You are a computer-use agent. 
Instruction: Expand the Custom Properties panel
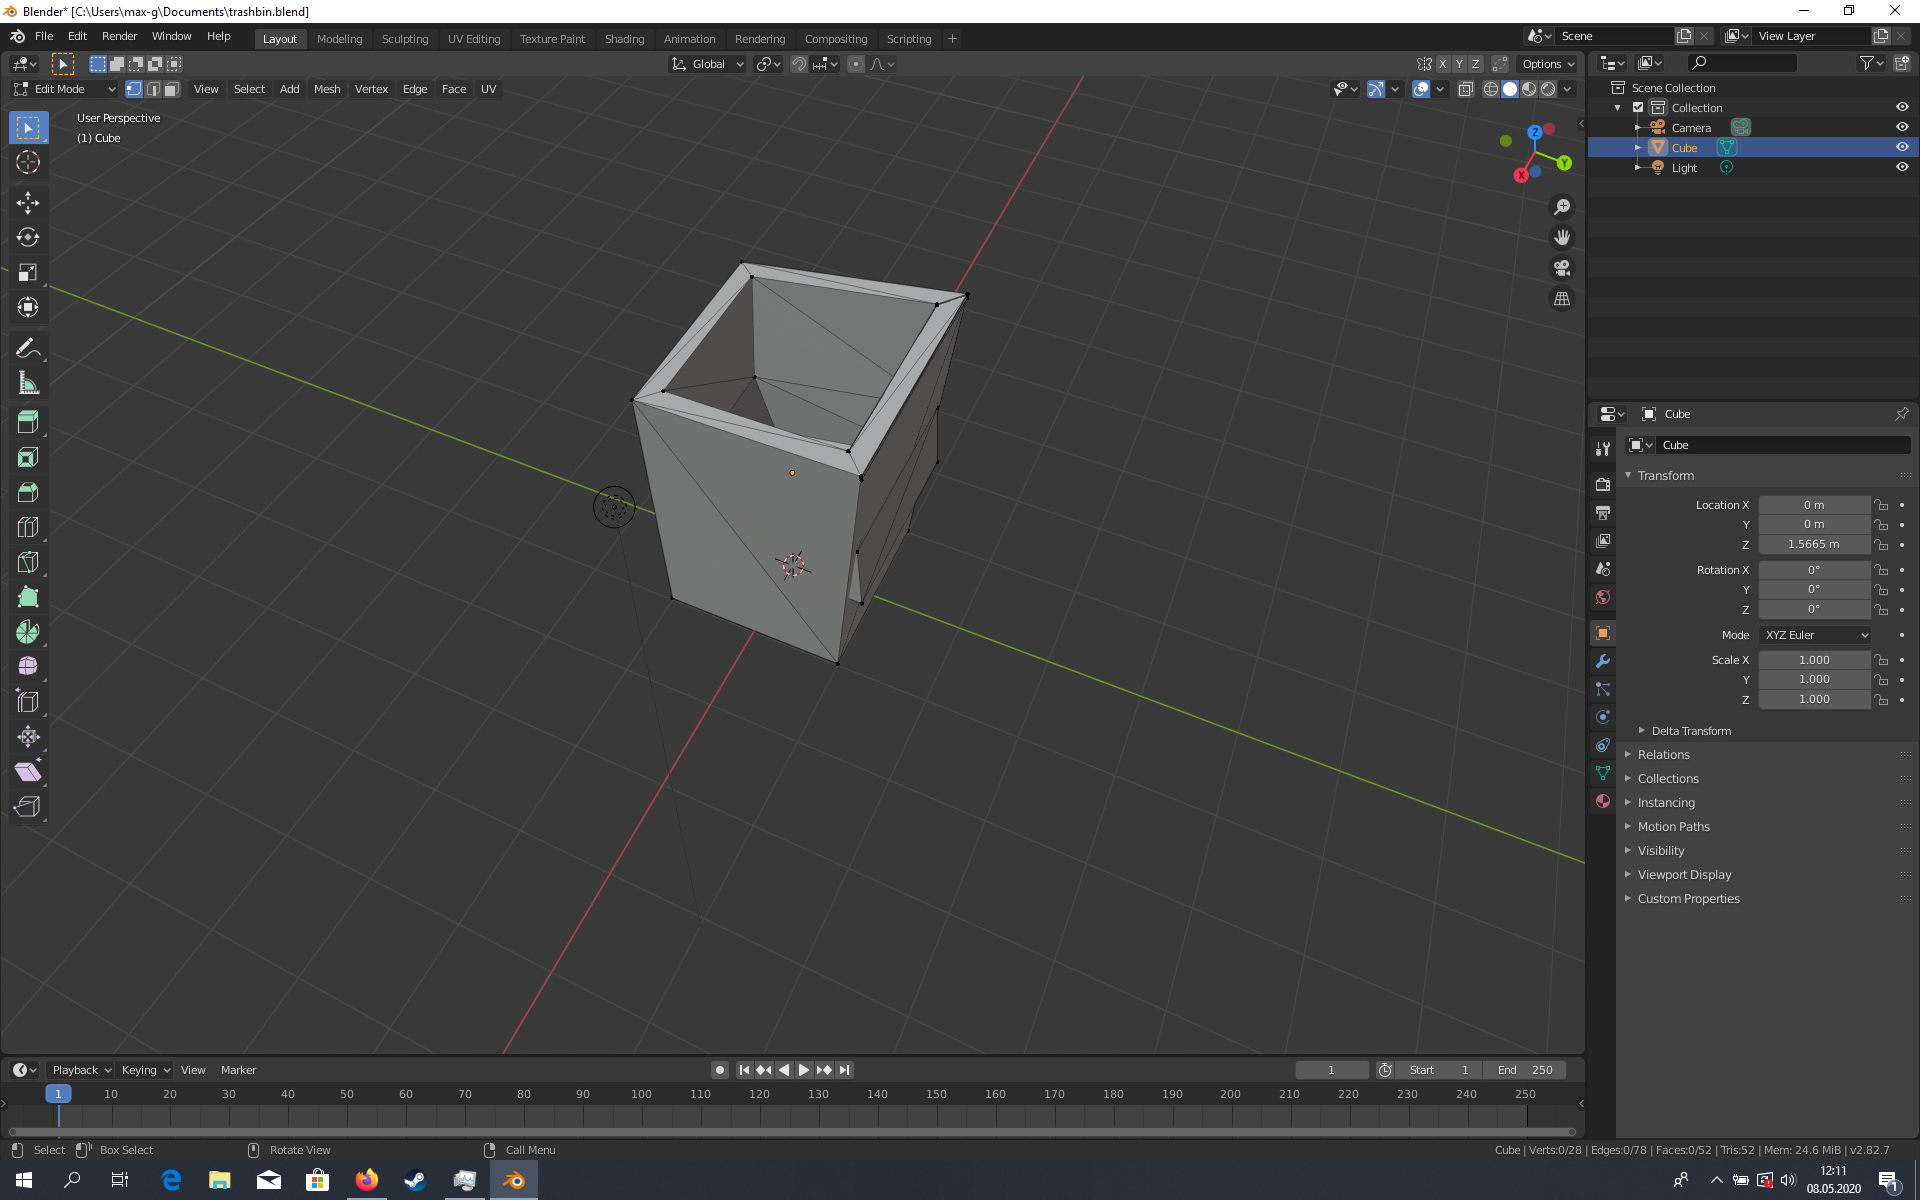pos(1688,899)
